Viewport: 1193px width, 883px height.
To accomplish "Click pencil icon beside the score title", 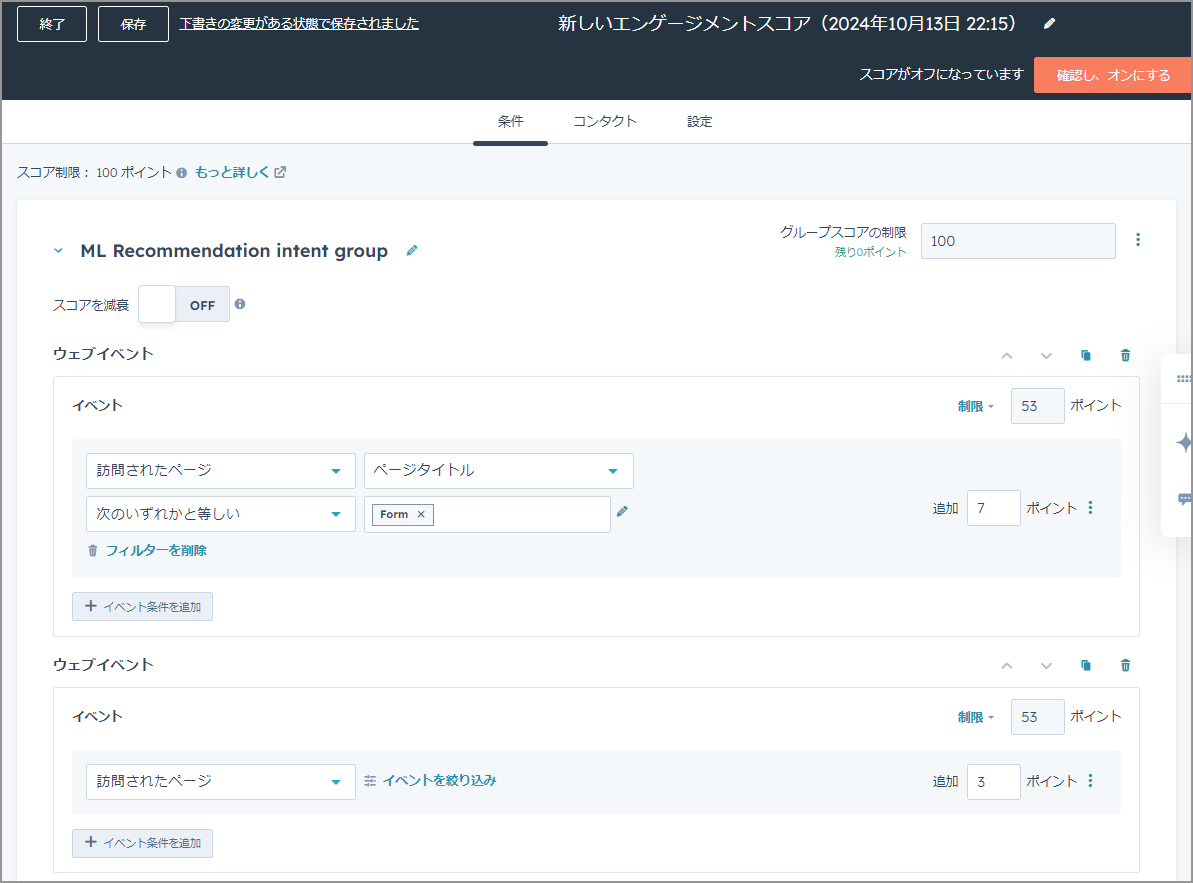I will pyautogui.click(x=1049, y=24).
